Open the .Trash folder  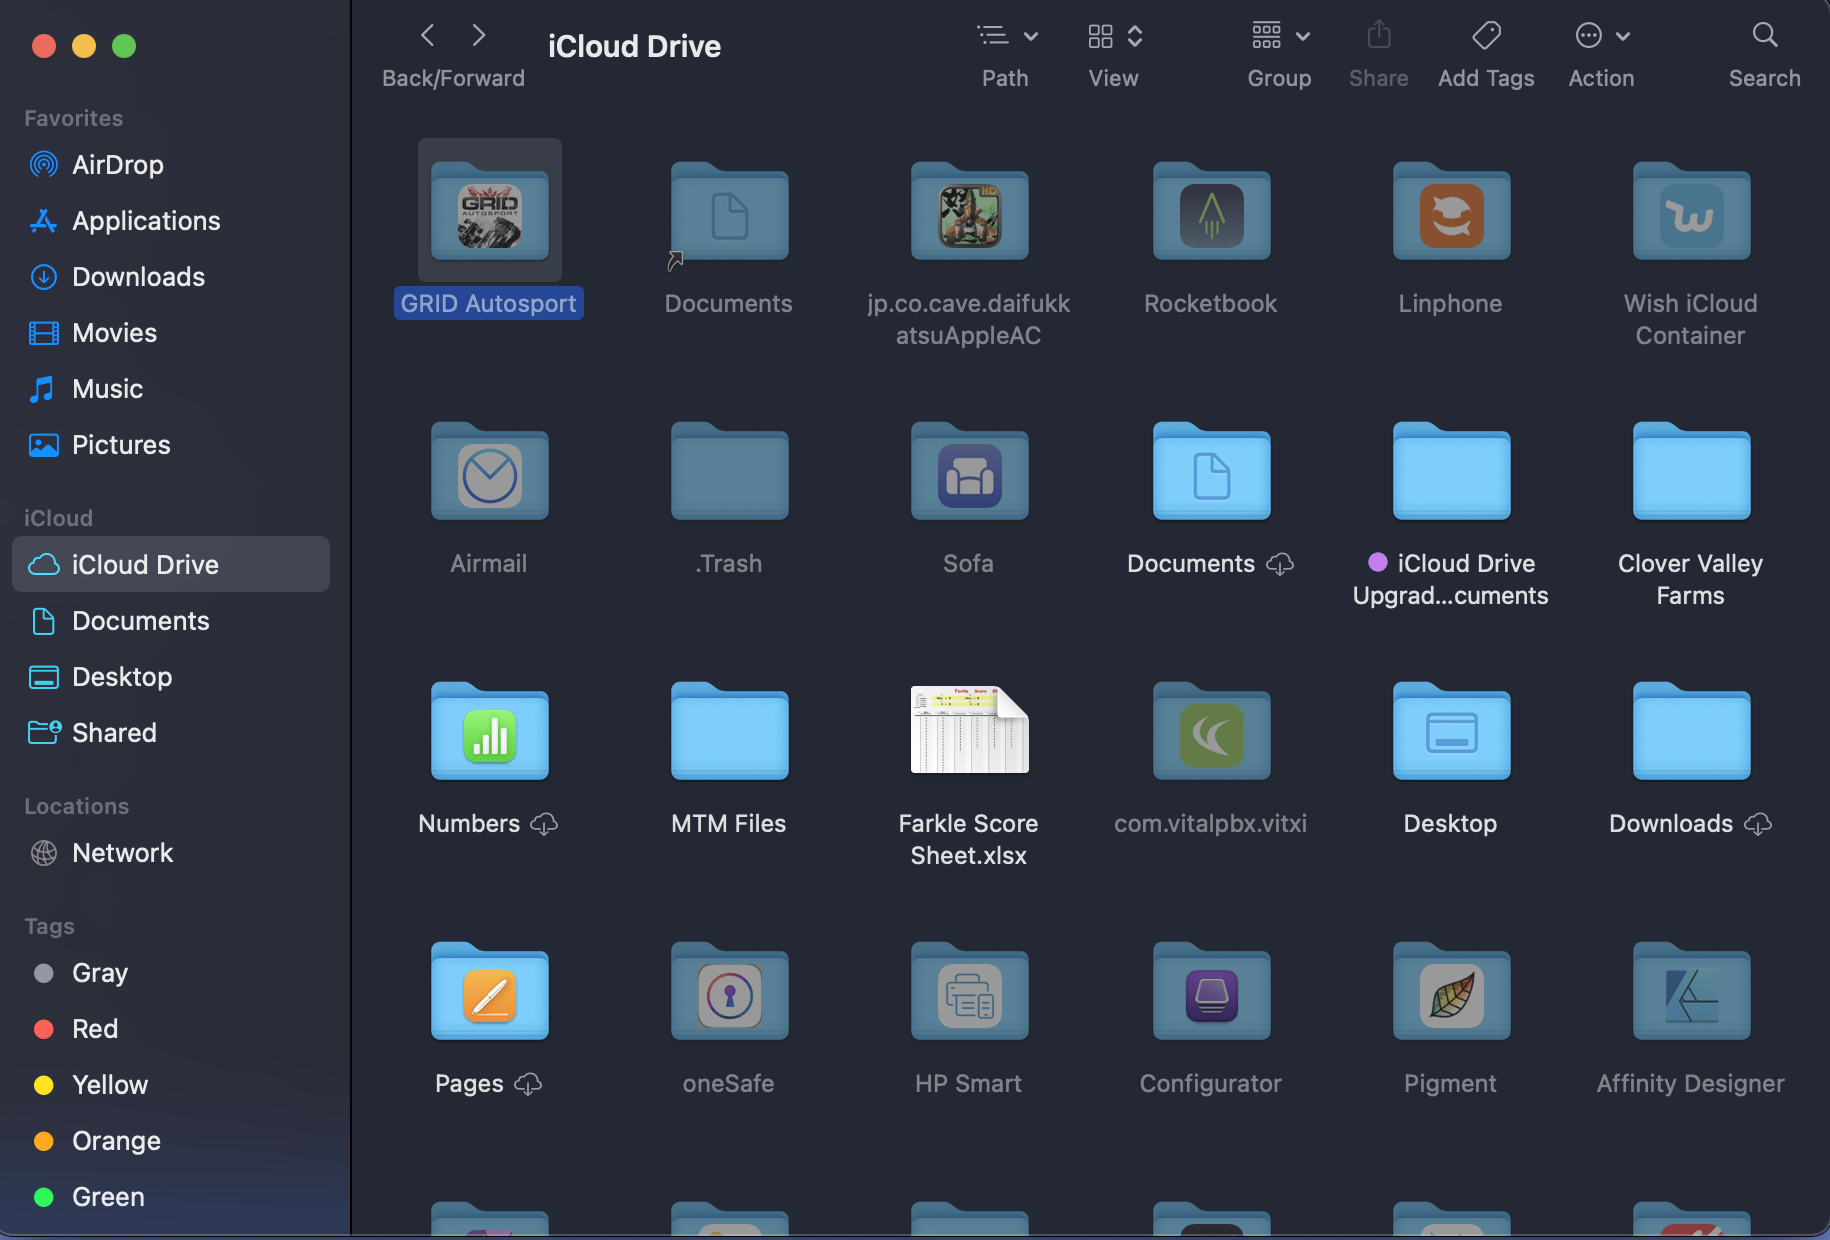(x=729, y=472)
